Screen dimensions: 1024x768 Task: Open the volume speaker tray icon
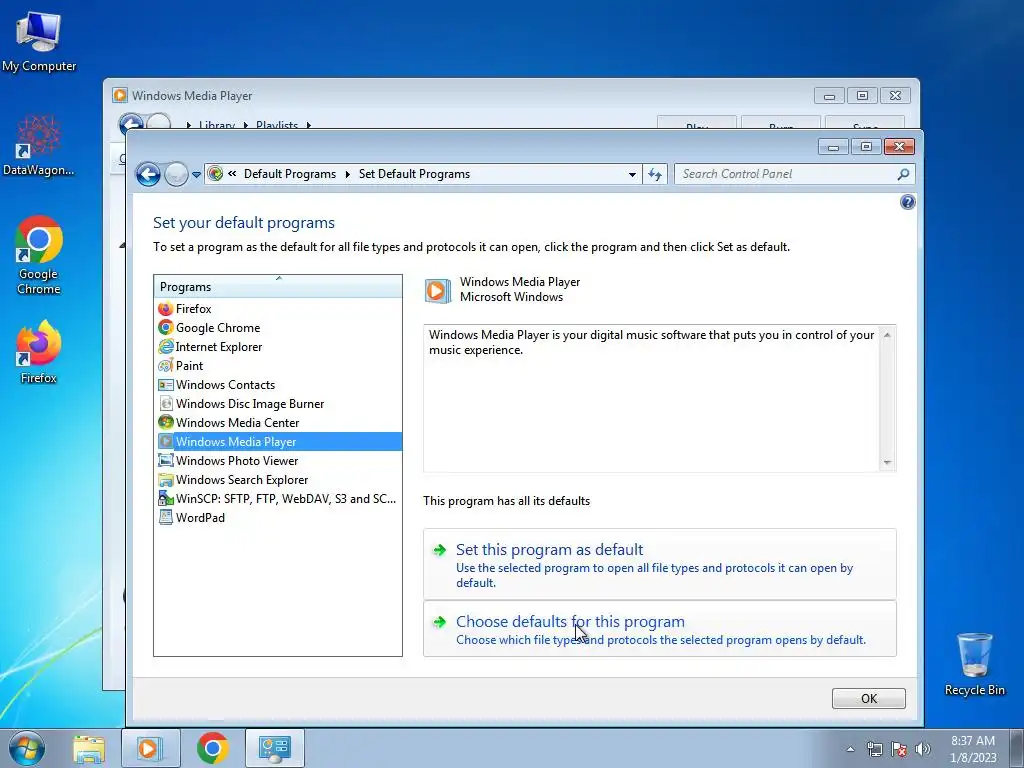[923, 749]
